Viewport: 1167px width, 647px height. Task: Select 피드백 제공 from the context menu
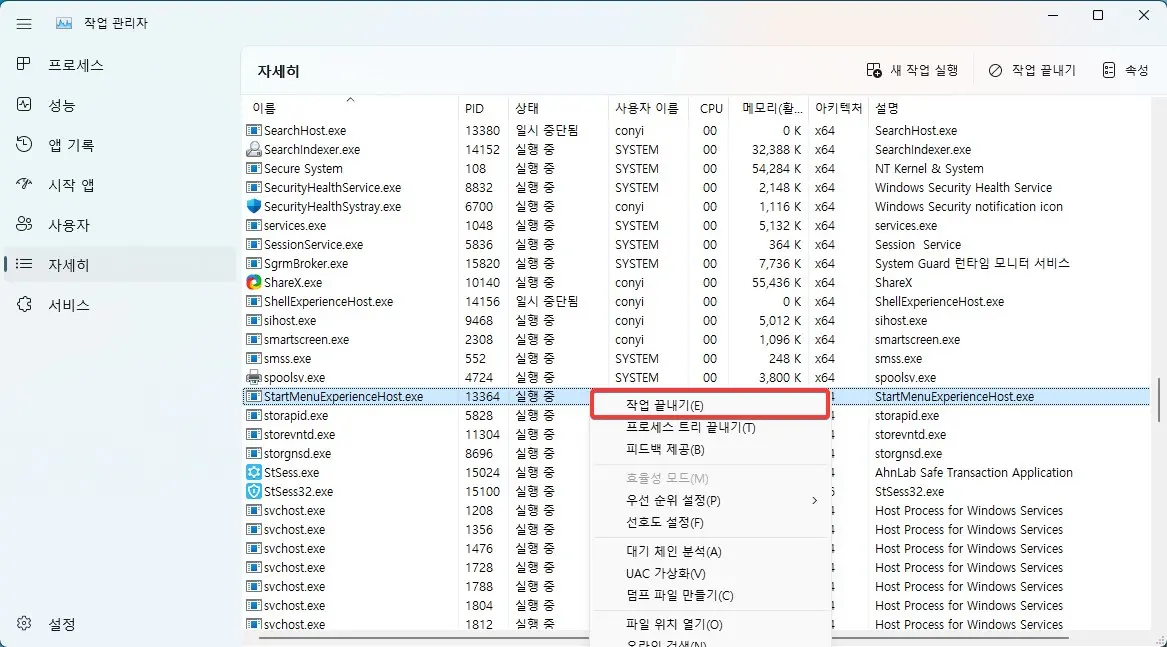coord(662,451)
